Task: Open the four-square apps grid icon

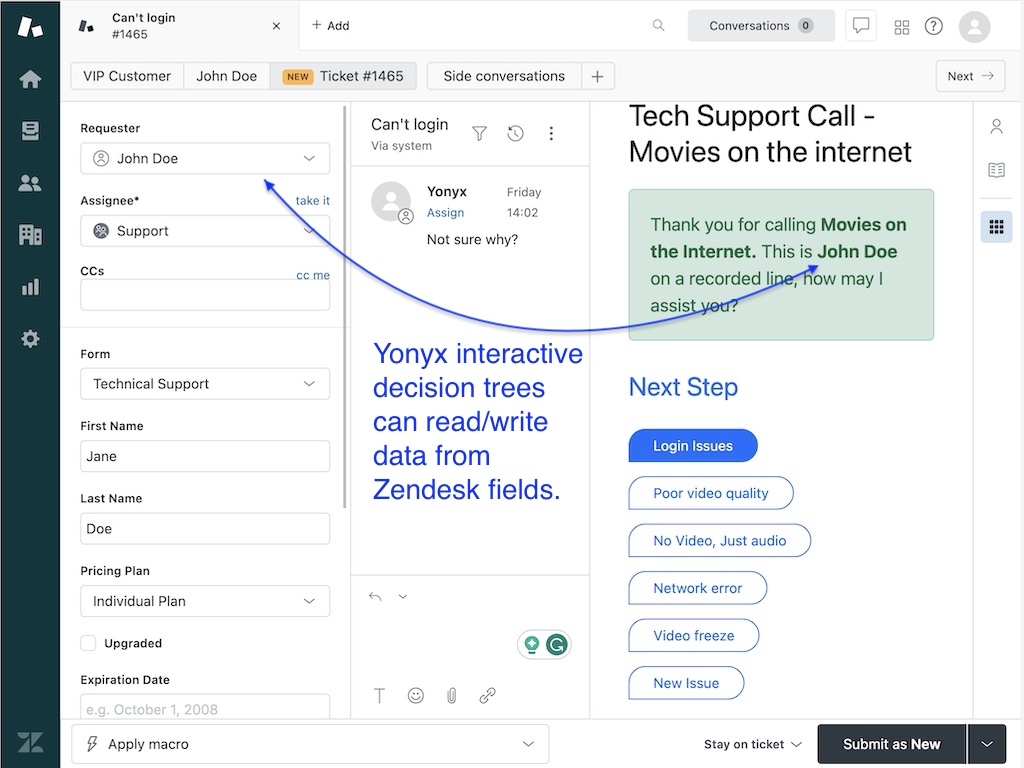Action: pos(901,26)
